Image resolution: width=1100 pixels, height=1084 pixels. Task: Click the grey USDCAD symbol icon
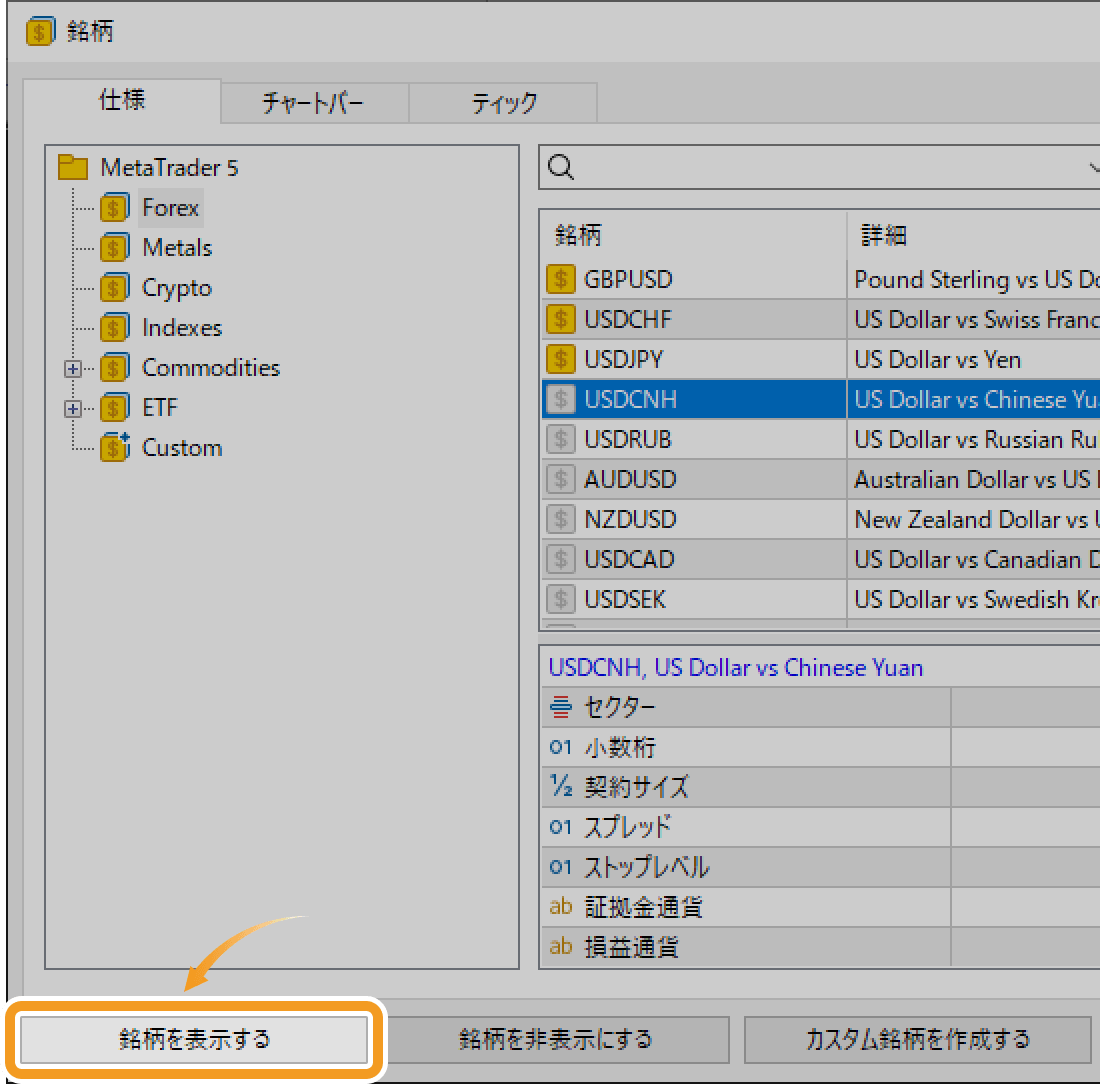pos(561,559)
